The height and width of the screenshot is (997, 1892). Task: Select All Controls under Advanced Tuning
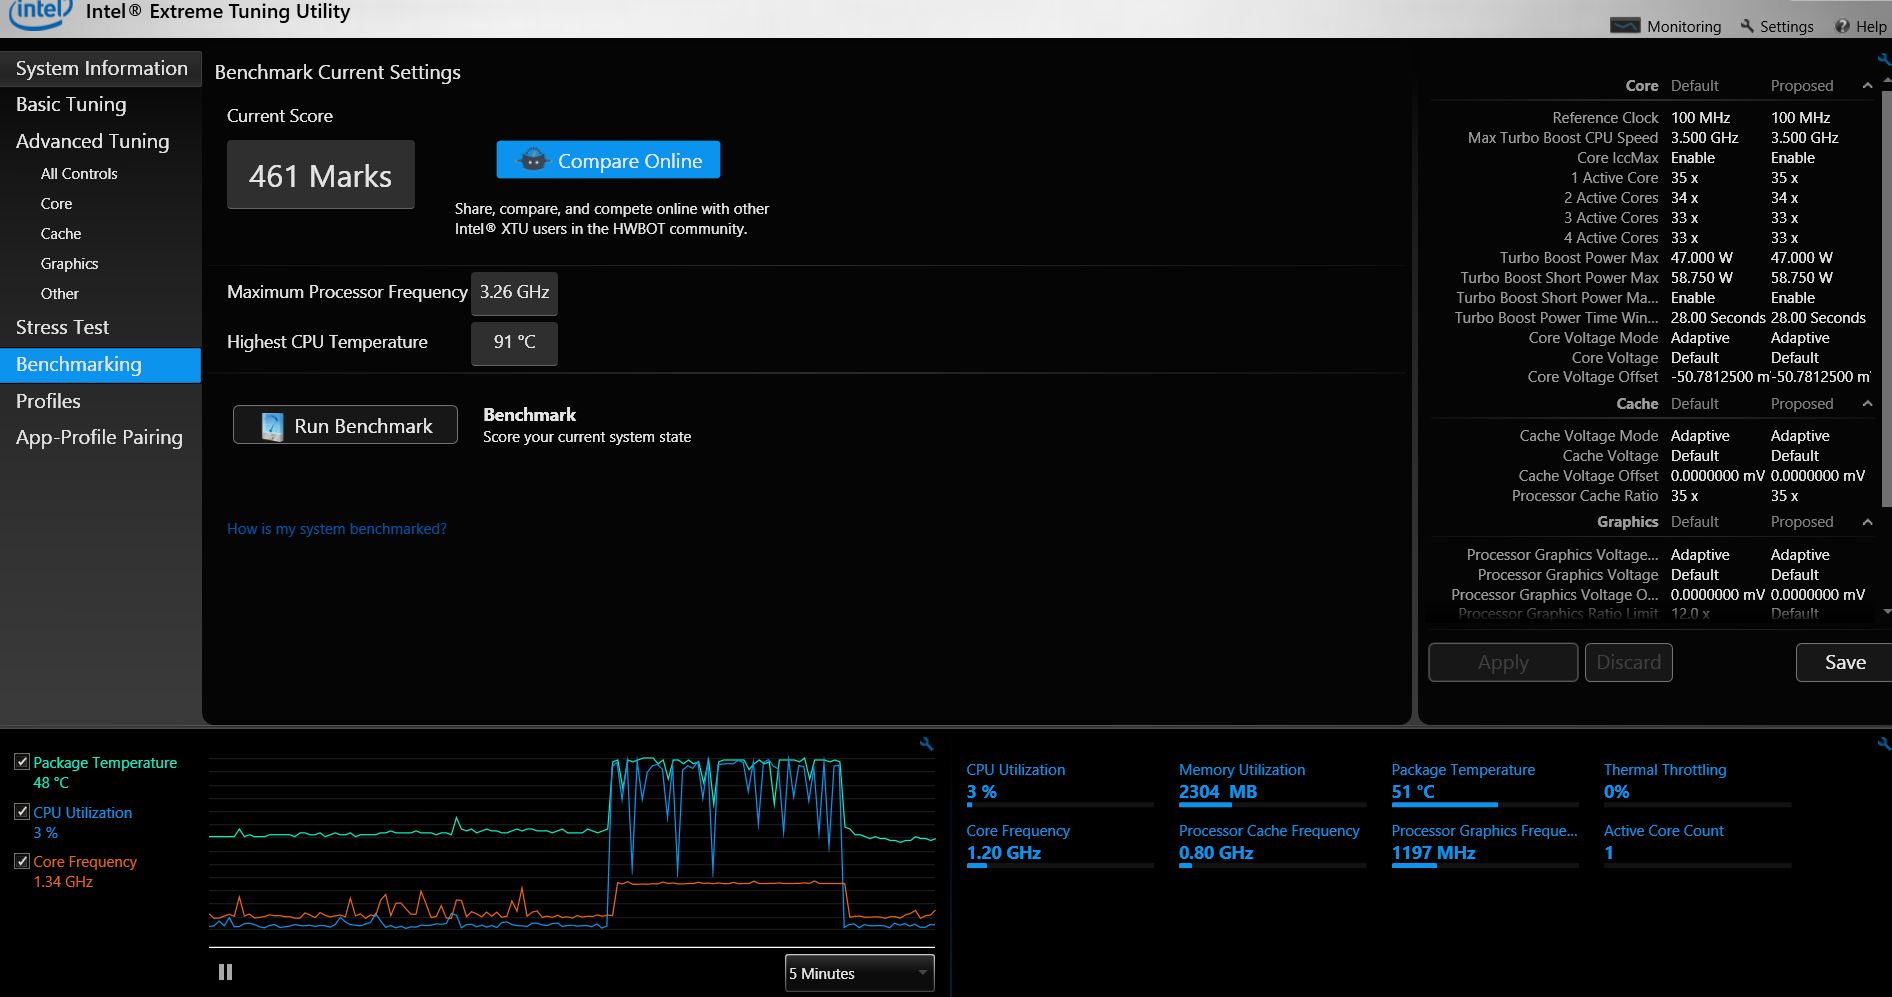point(79,173)
